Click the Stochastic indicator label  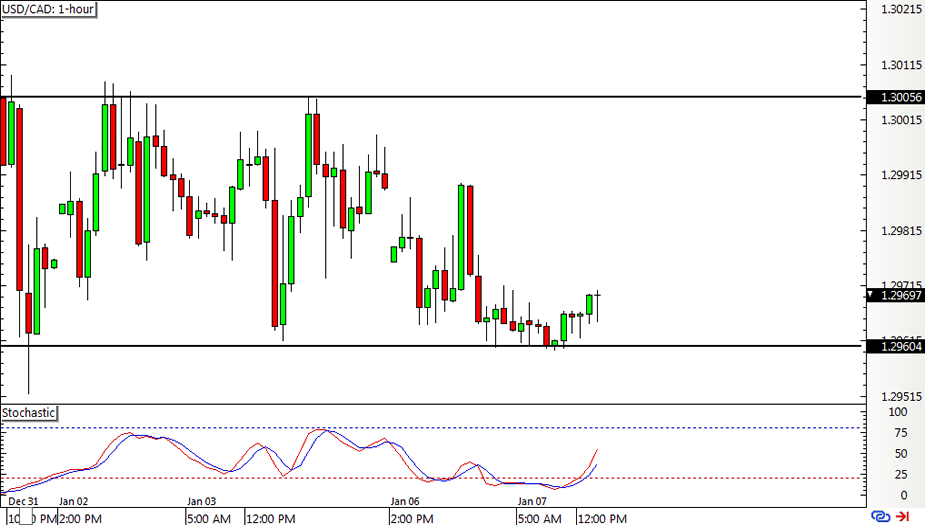pos(28,413)
